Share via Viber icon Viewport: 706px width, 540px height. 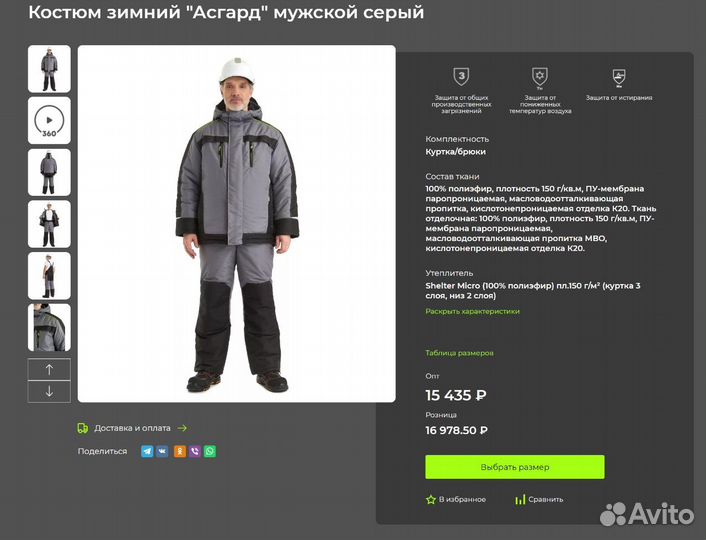(x=195, y=451)
